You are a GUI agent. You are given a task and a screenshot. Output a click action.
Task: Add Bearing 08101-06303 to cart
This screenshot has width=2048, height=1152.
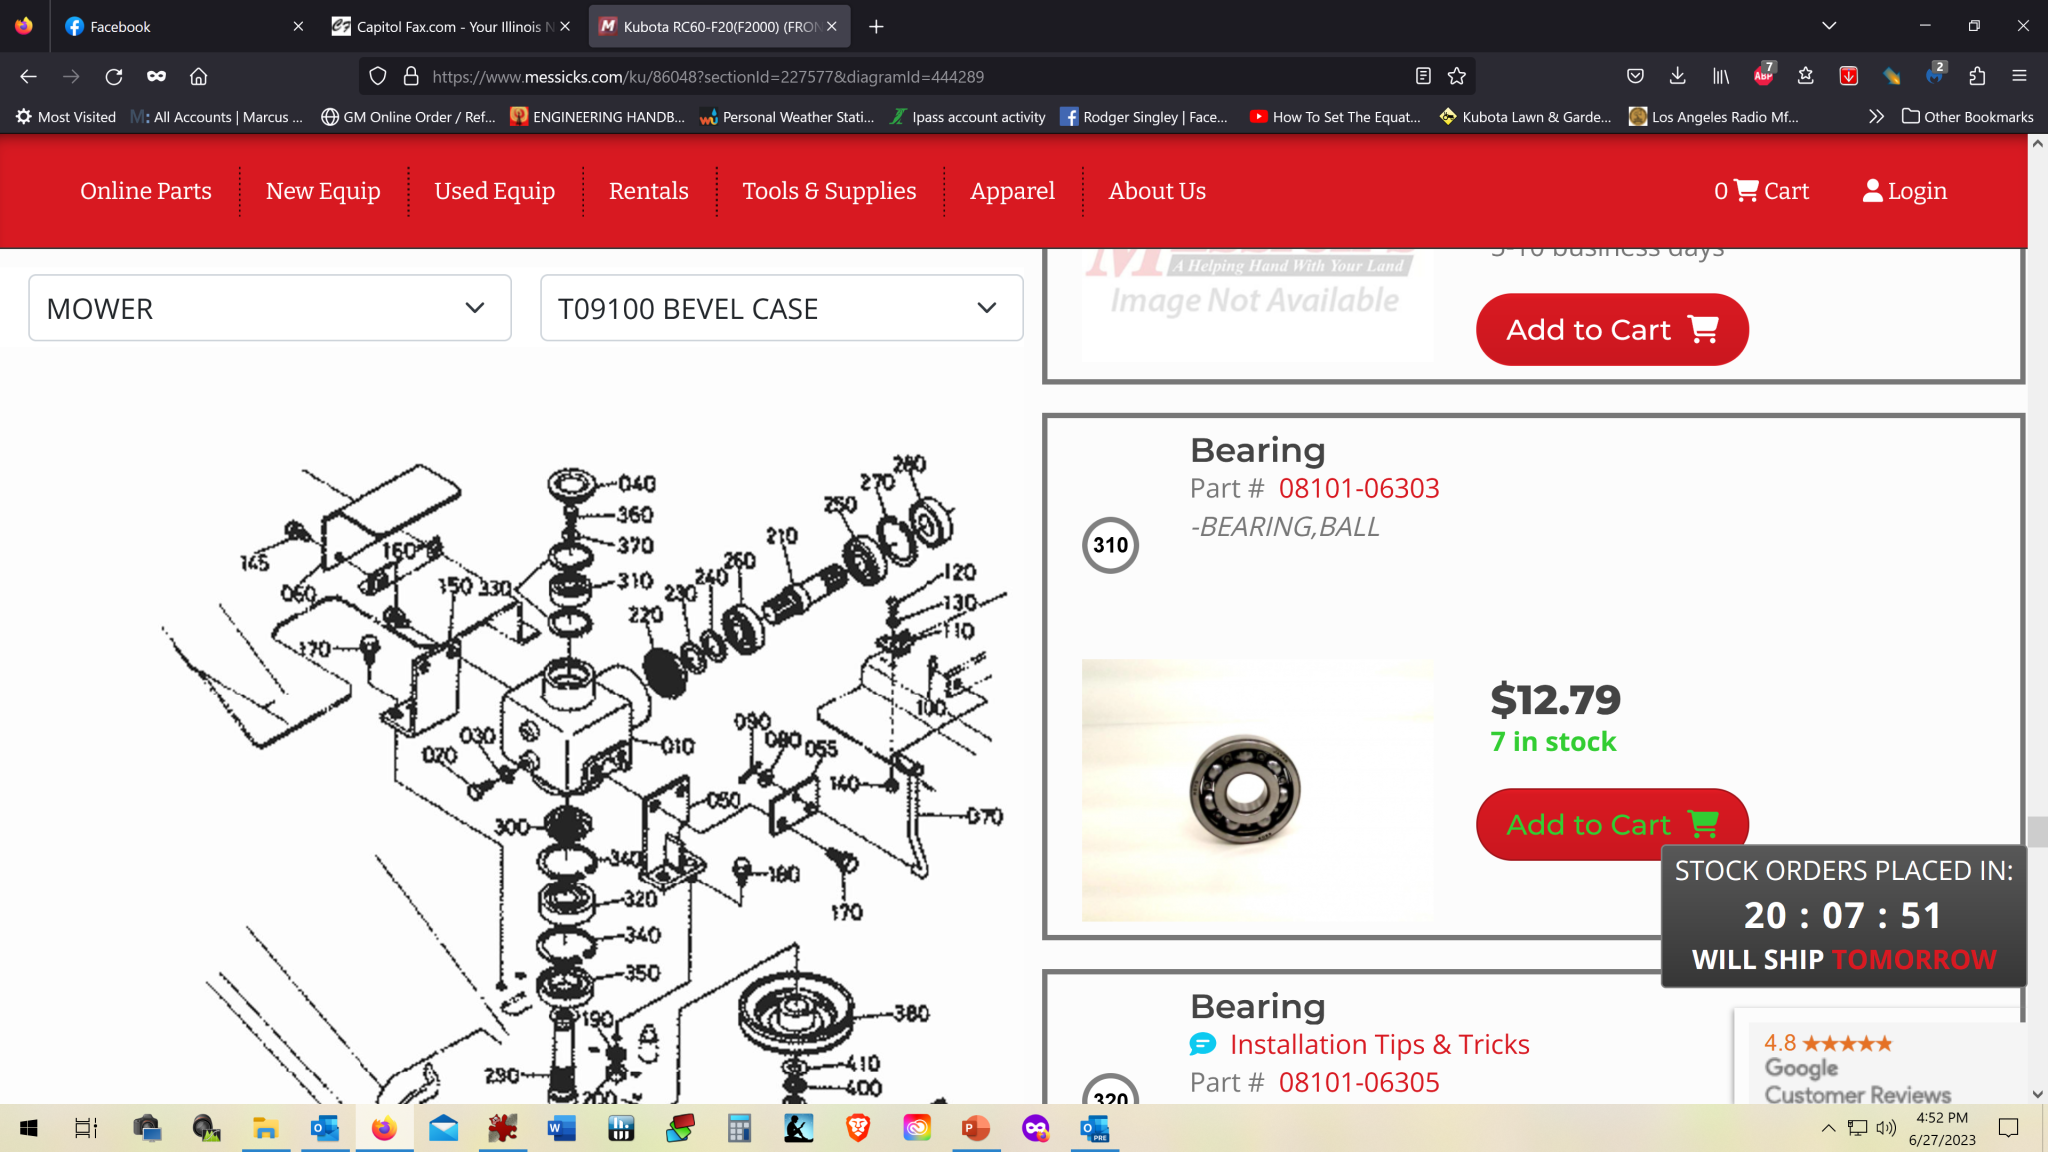(x=1612, y=824)
